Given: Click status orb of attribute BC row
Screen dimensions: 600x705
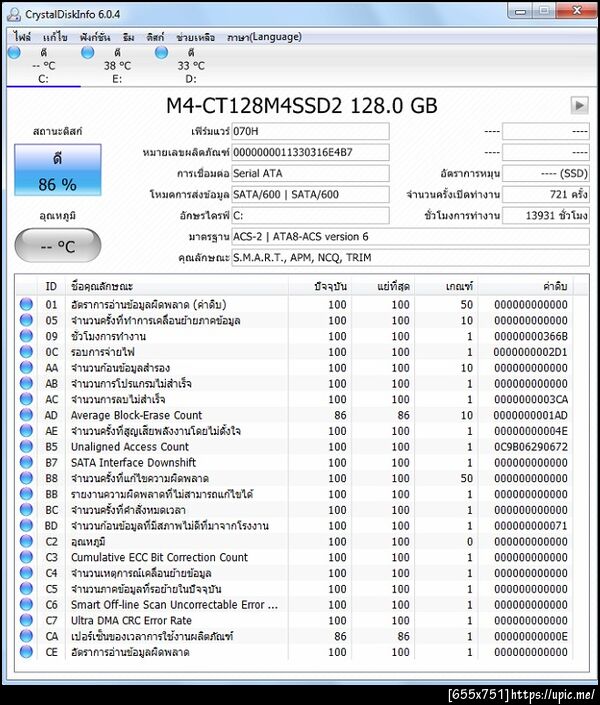Looking at the screenshot, I should pos(26,510).
